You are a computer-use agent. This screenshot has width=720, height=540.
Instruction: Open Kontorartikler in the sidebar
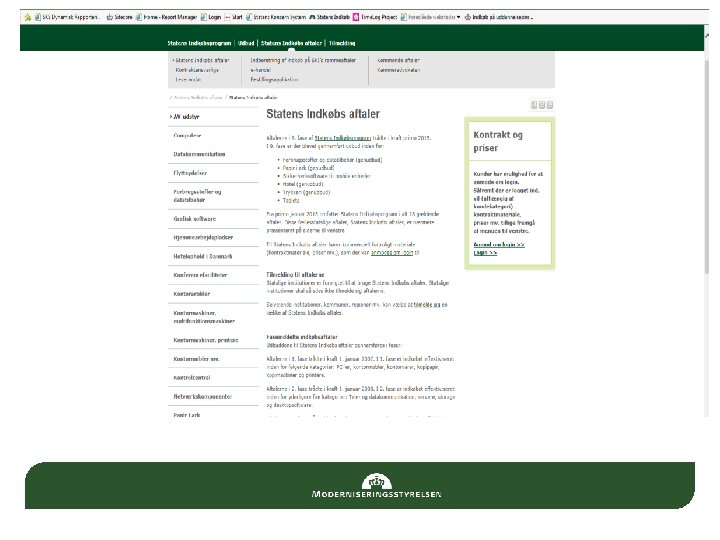click(x=191, y=294)
